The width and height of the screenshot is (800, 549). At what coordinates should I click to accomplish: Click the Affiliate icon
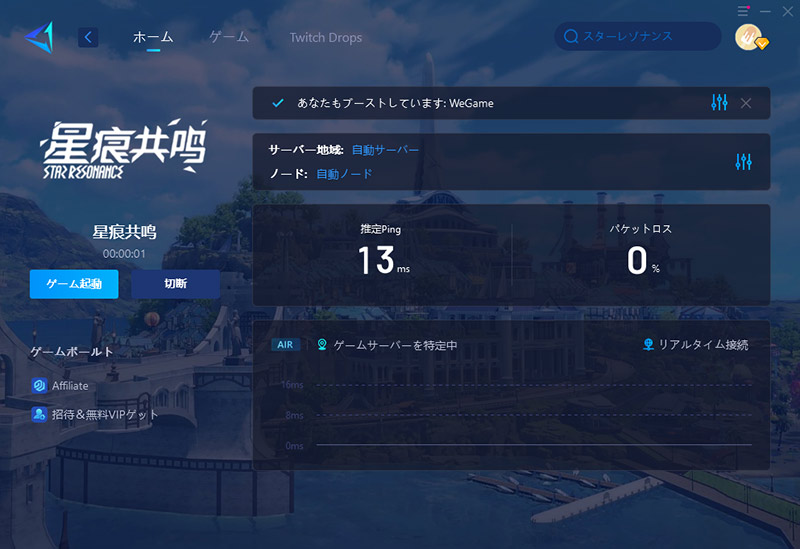pyautogui.click(x=39, y=385)
